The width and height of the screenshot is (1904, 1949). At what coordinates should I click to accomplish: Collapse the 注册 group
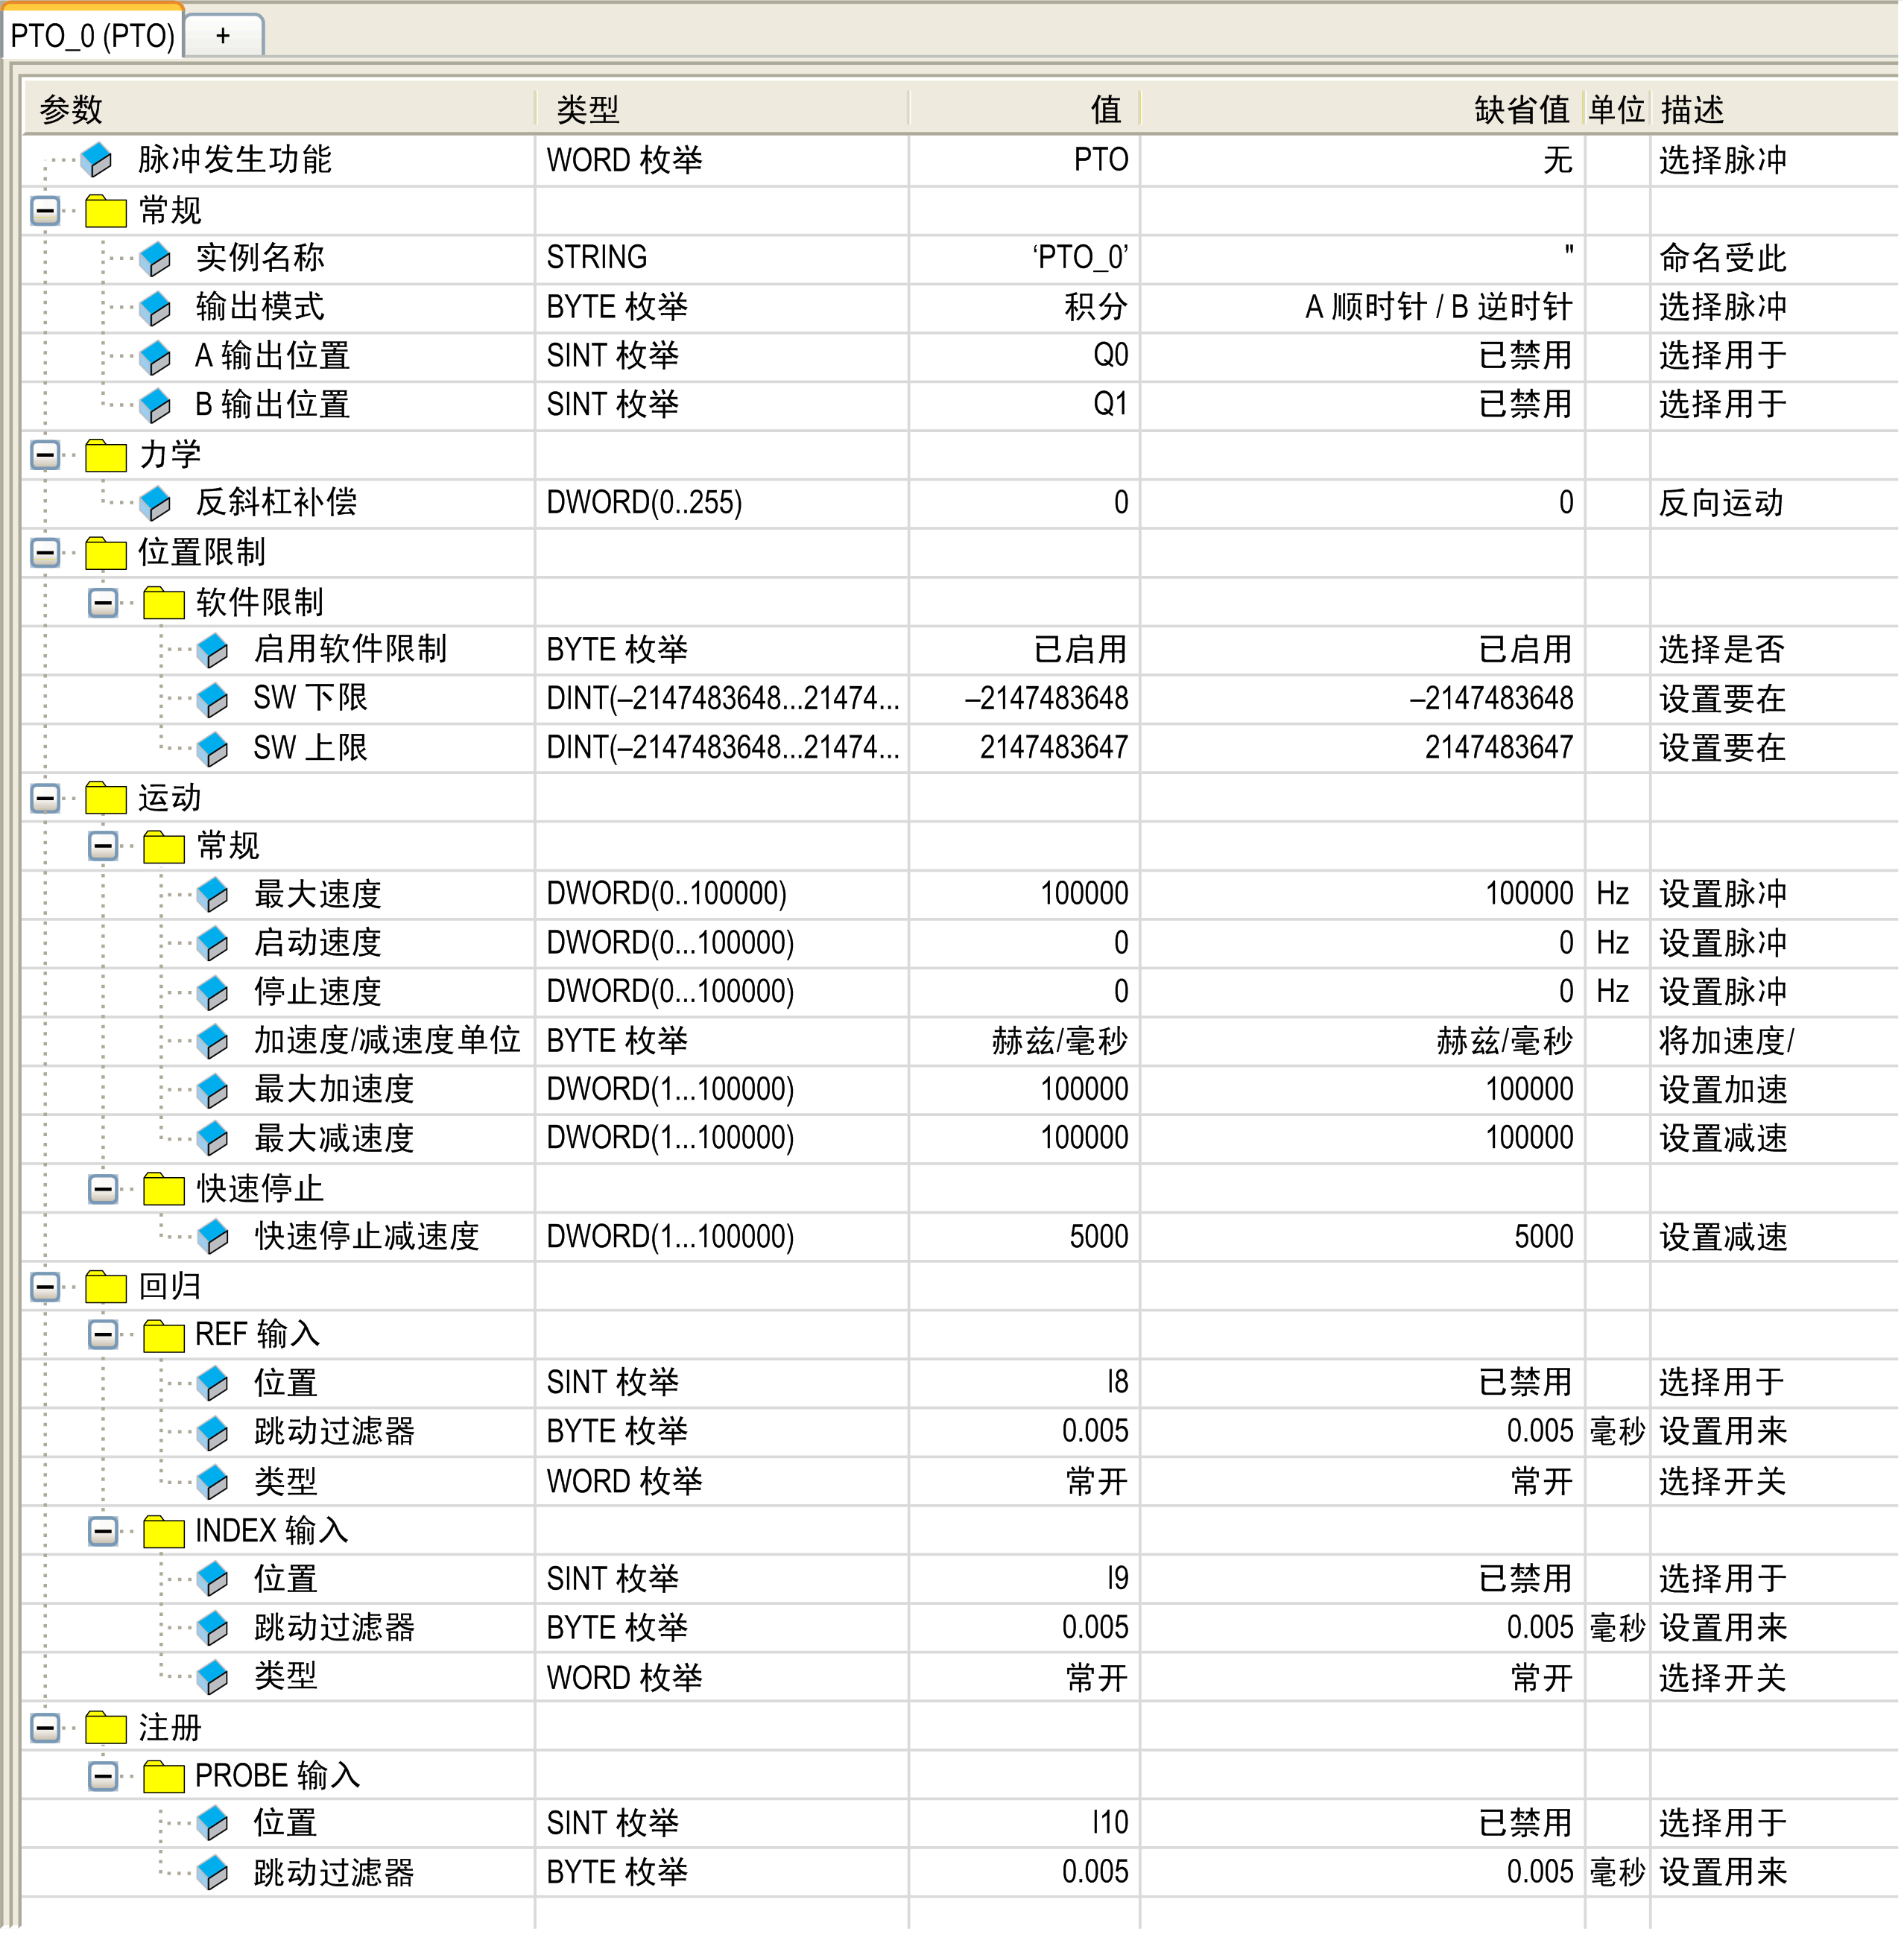pyautogui.click(x=45, y=1728)
